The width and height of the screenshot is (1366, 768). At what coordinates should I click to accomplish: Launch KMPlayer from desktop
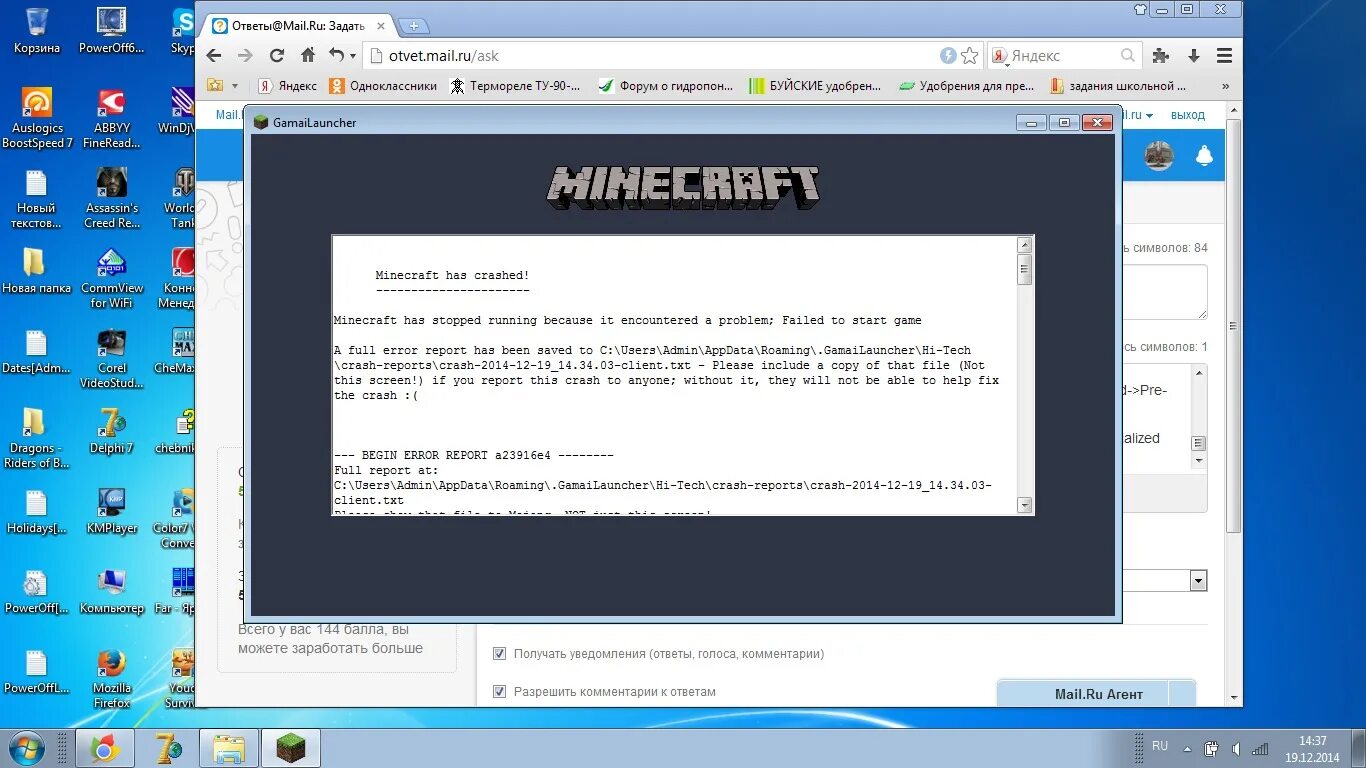112,511
